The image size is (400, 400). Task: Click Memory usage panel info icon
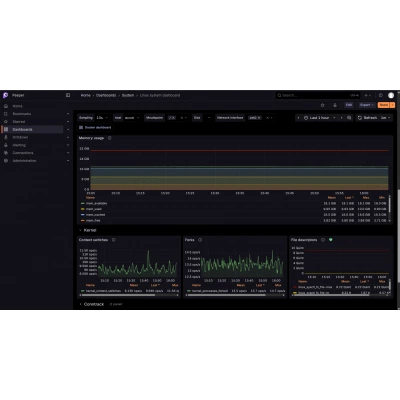pyautogui.click(x=109, y=138)
